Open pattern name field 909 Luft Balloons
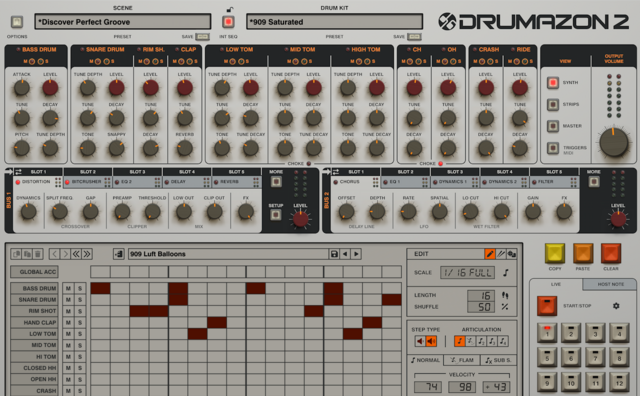 click(x=228, y=254)
